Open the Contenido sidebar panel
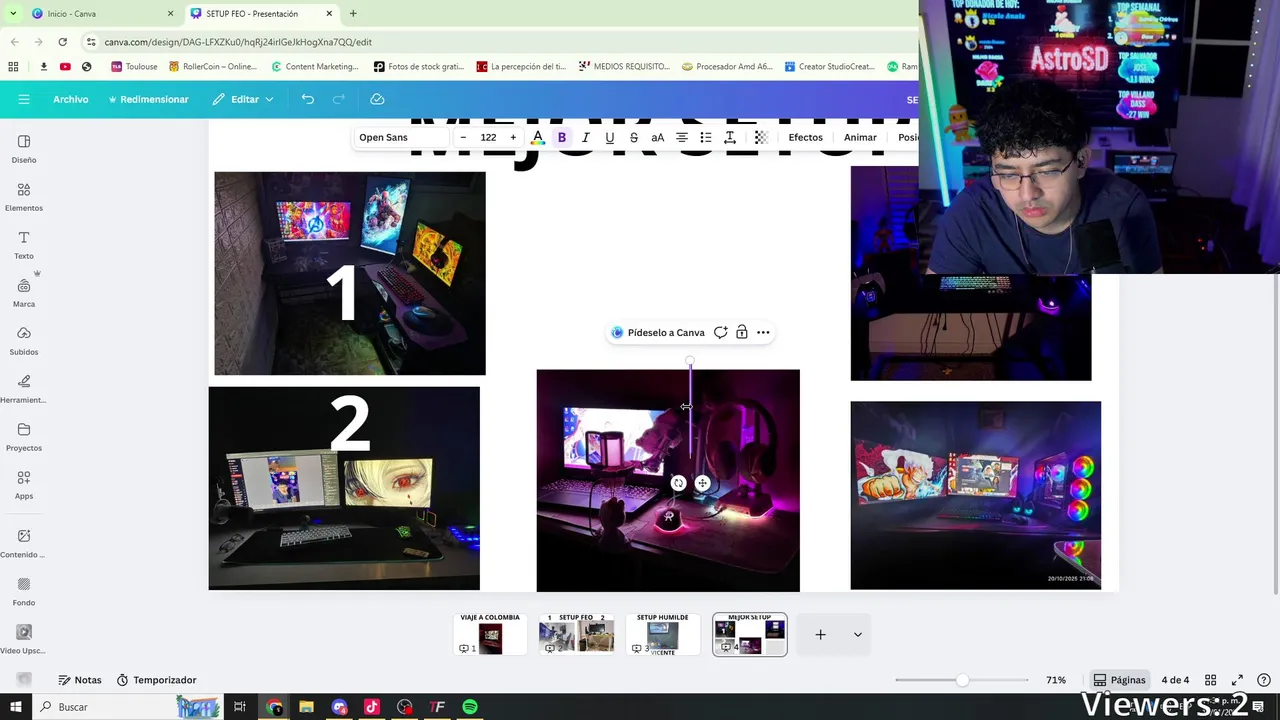 [24, 543]
